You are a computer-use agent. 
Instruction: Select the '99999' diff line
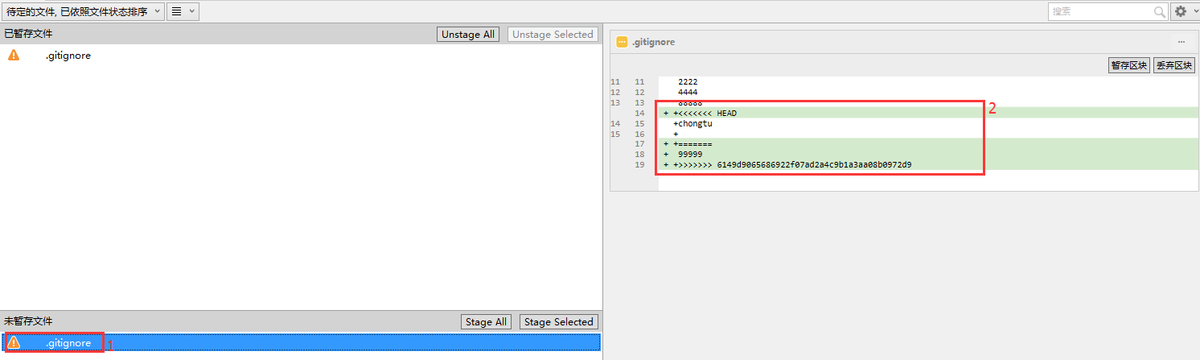click(928, 154)
